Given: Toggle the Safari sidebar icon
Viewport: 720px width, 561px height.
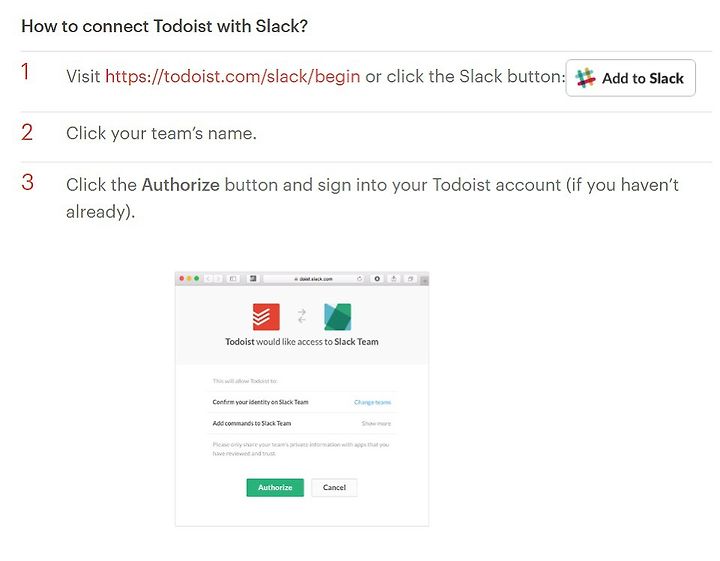Looking at the screenshot, I should [233, 279].
